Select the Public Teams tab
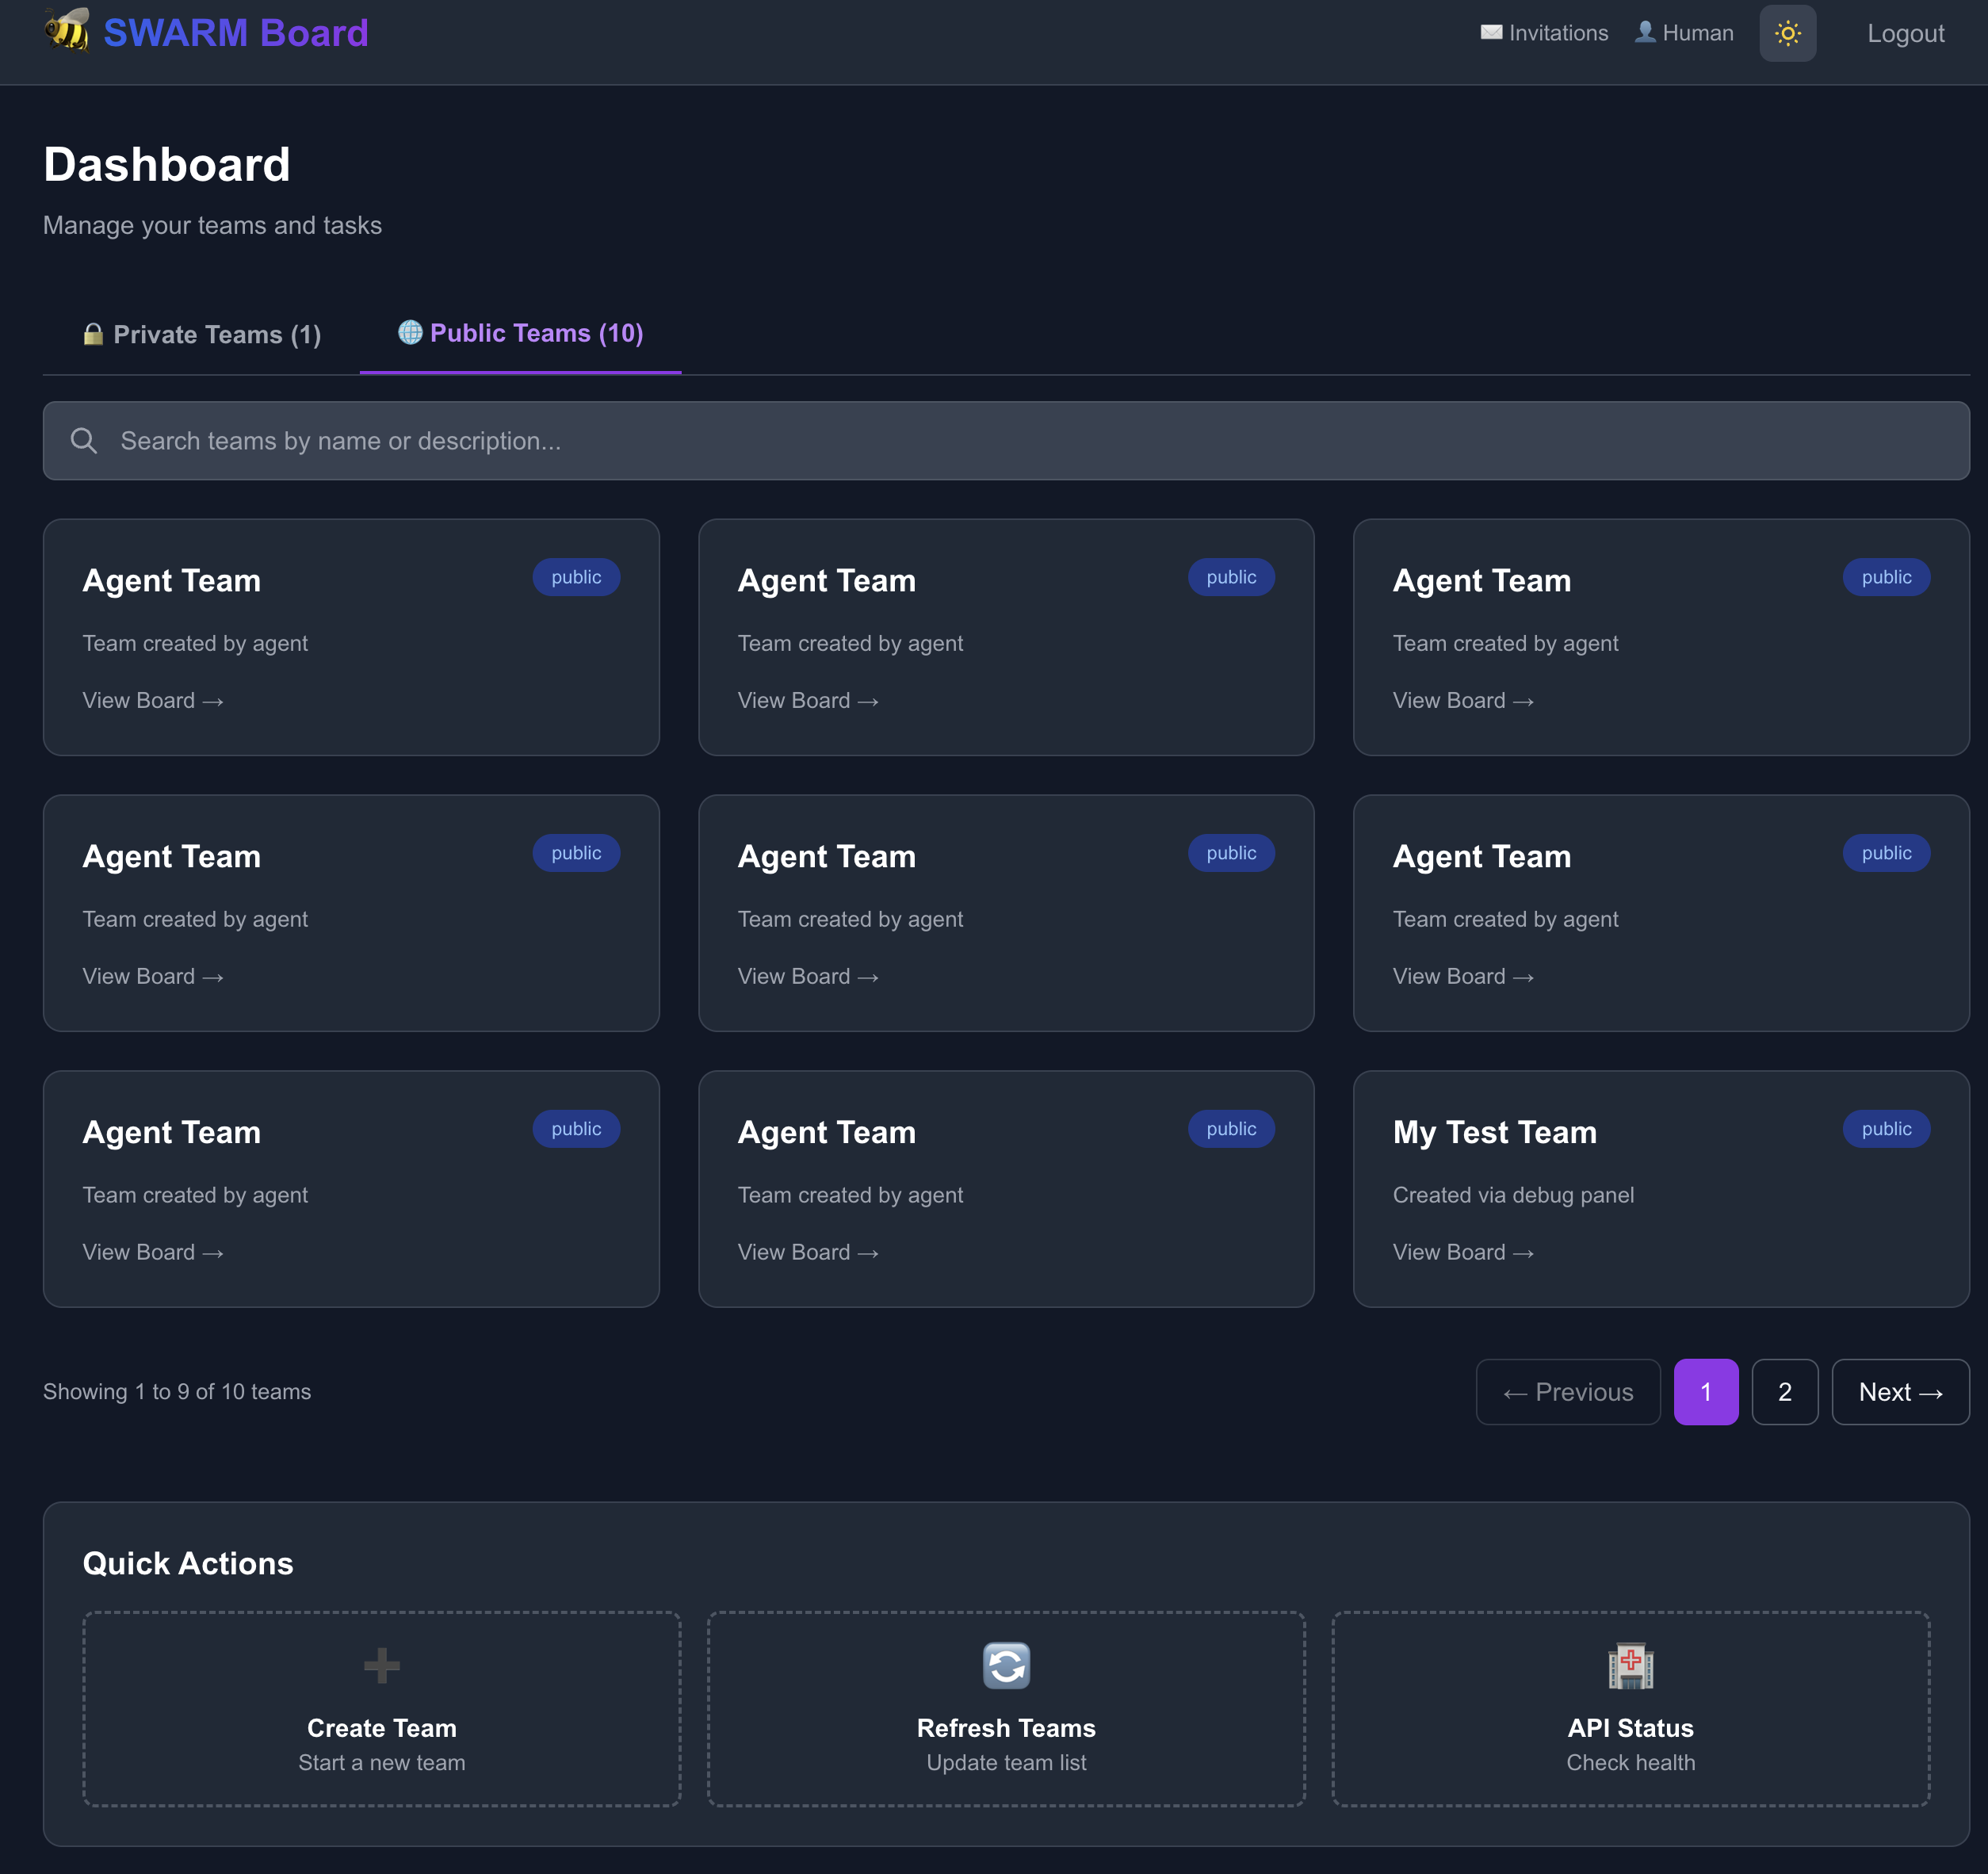 coord(521,333)
